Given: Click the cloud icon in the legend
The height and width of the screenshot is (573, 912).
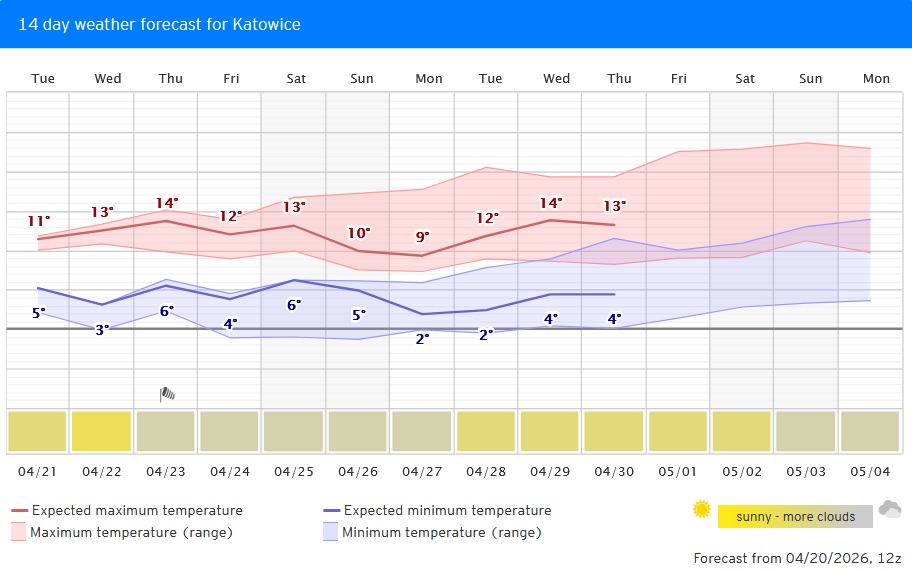Looking at the screenshot, I should [x=889, y=510].
